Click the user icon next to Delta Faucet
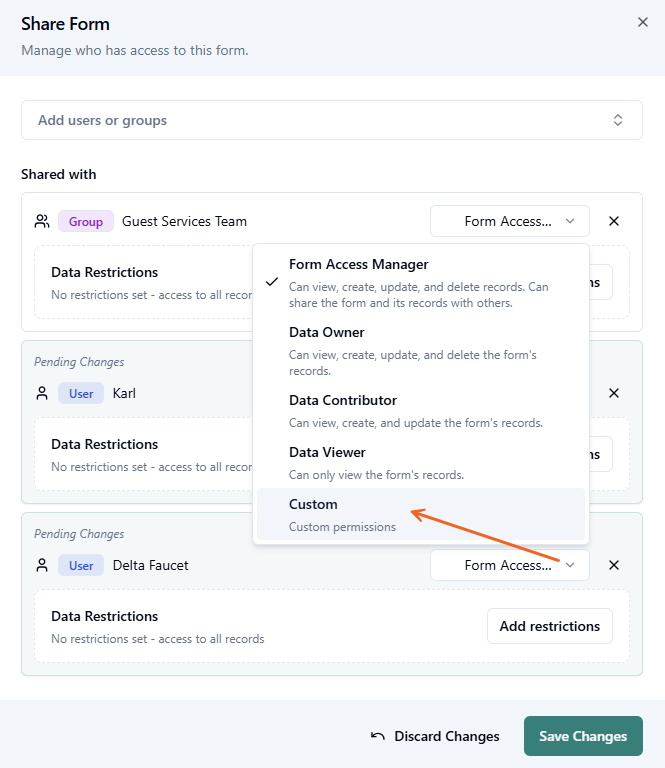The height and width of the screenshot is (768, 665). [x=42, y=565]
